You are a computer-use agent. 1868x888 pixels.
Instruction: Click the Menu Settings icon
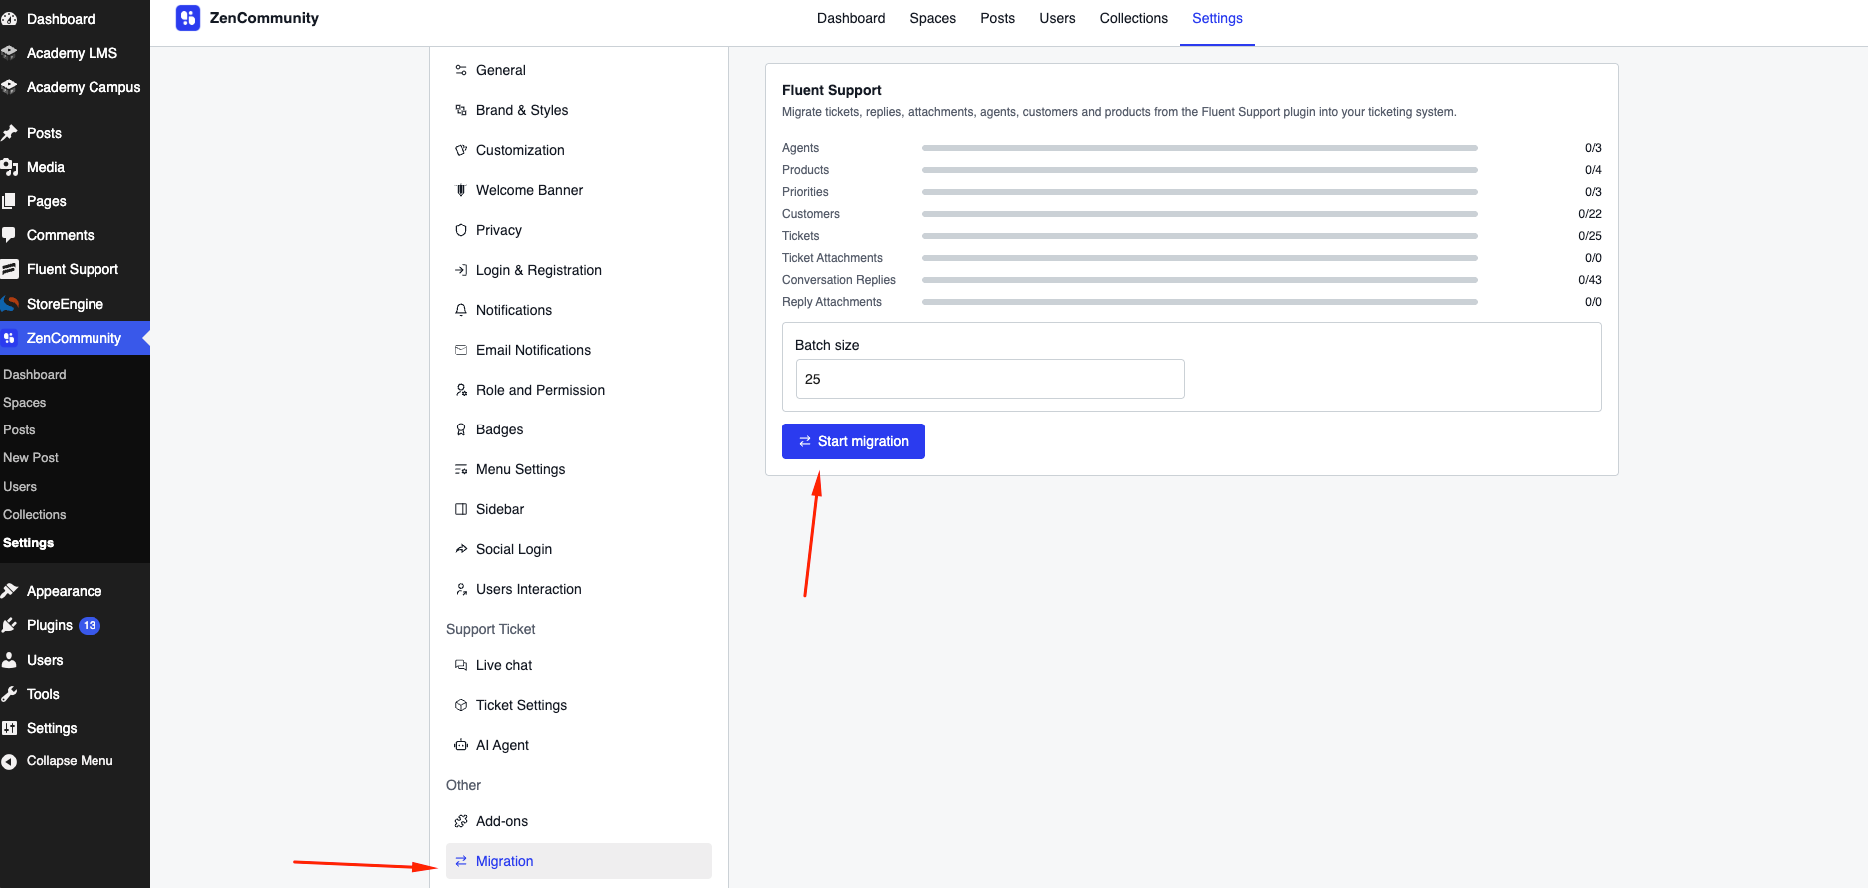(x=461, y=469)
